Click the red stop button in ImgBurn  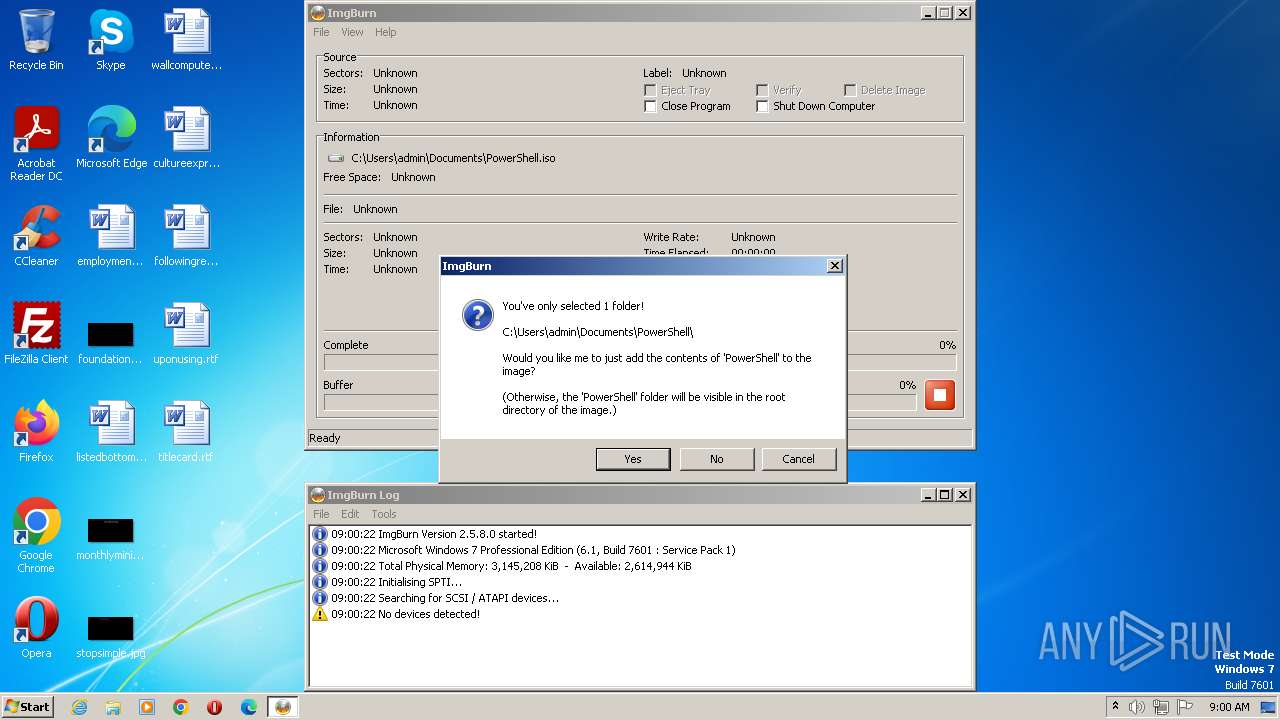click(939, 395)
